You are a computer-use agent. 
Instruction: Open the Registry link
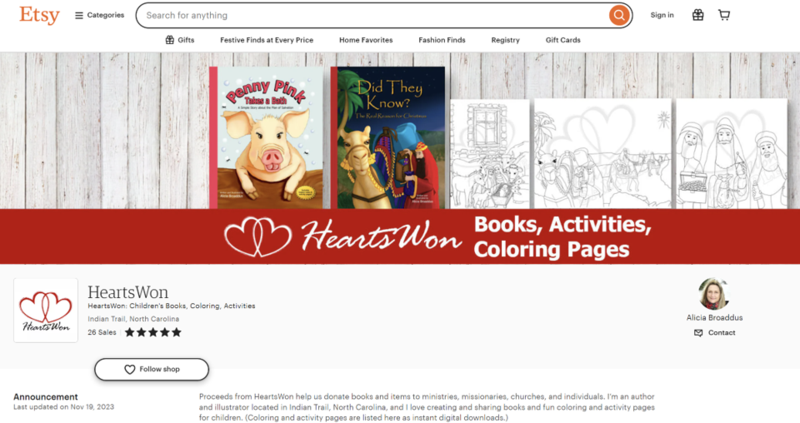click(x=505, y=40)
